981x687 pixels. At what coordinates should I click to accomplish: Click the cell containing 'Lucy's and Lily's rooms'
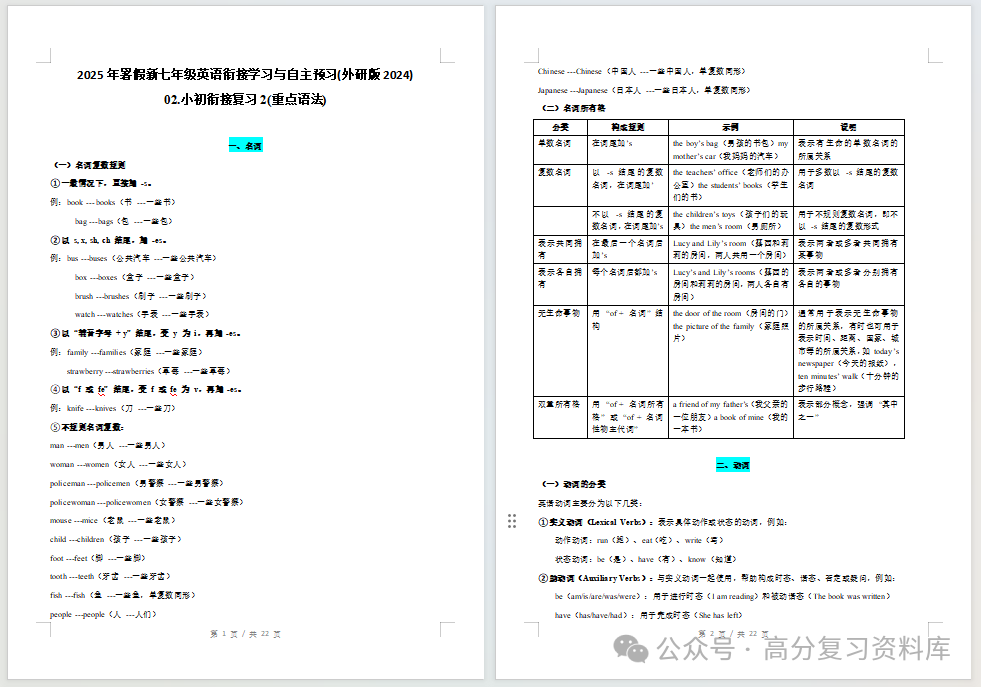pos(731,284)
